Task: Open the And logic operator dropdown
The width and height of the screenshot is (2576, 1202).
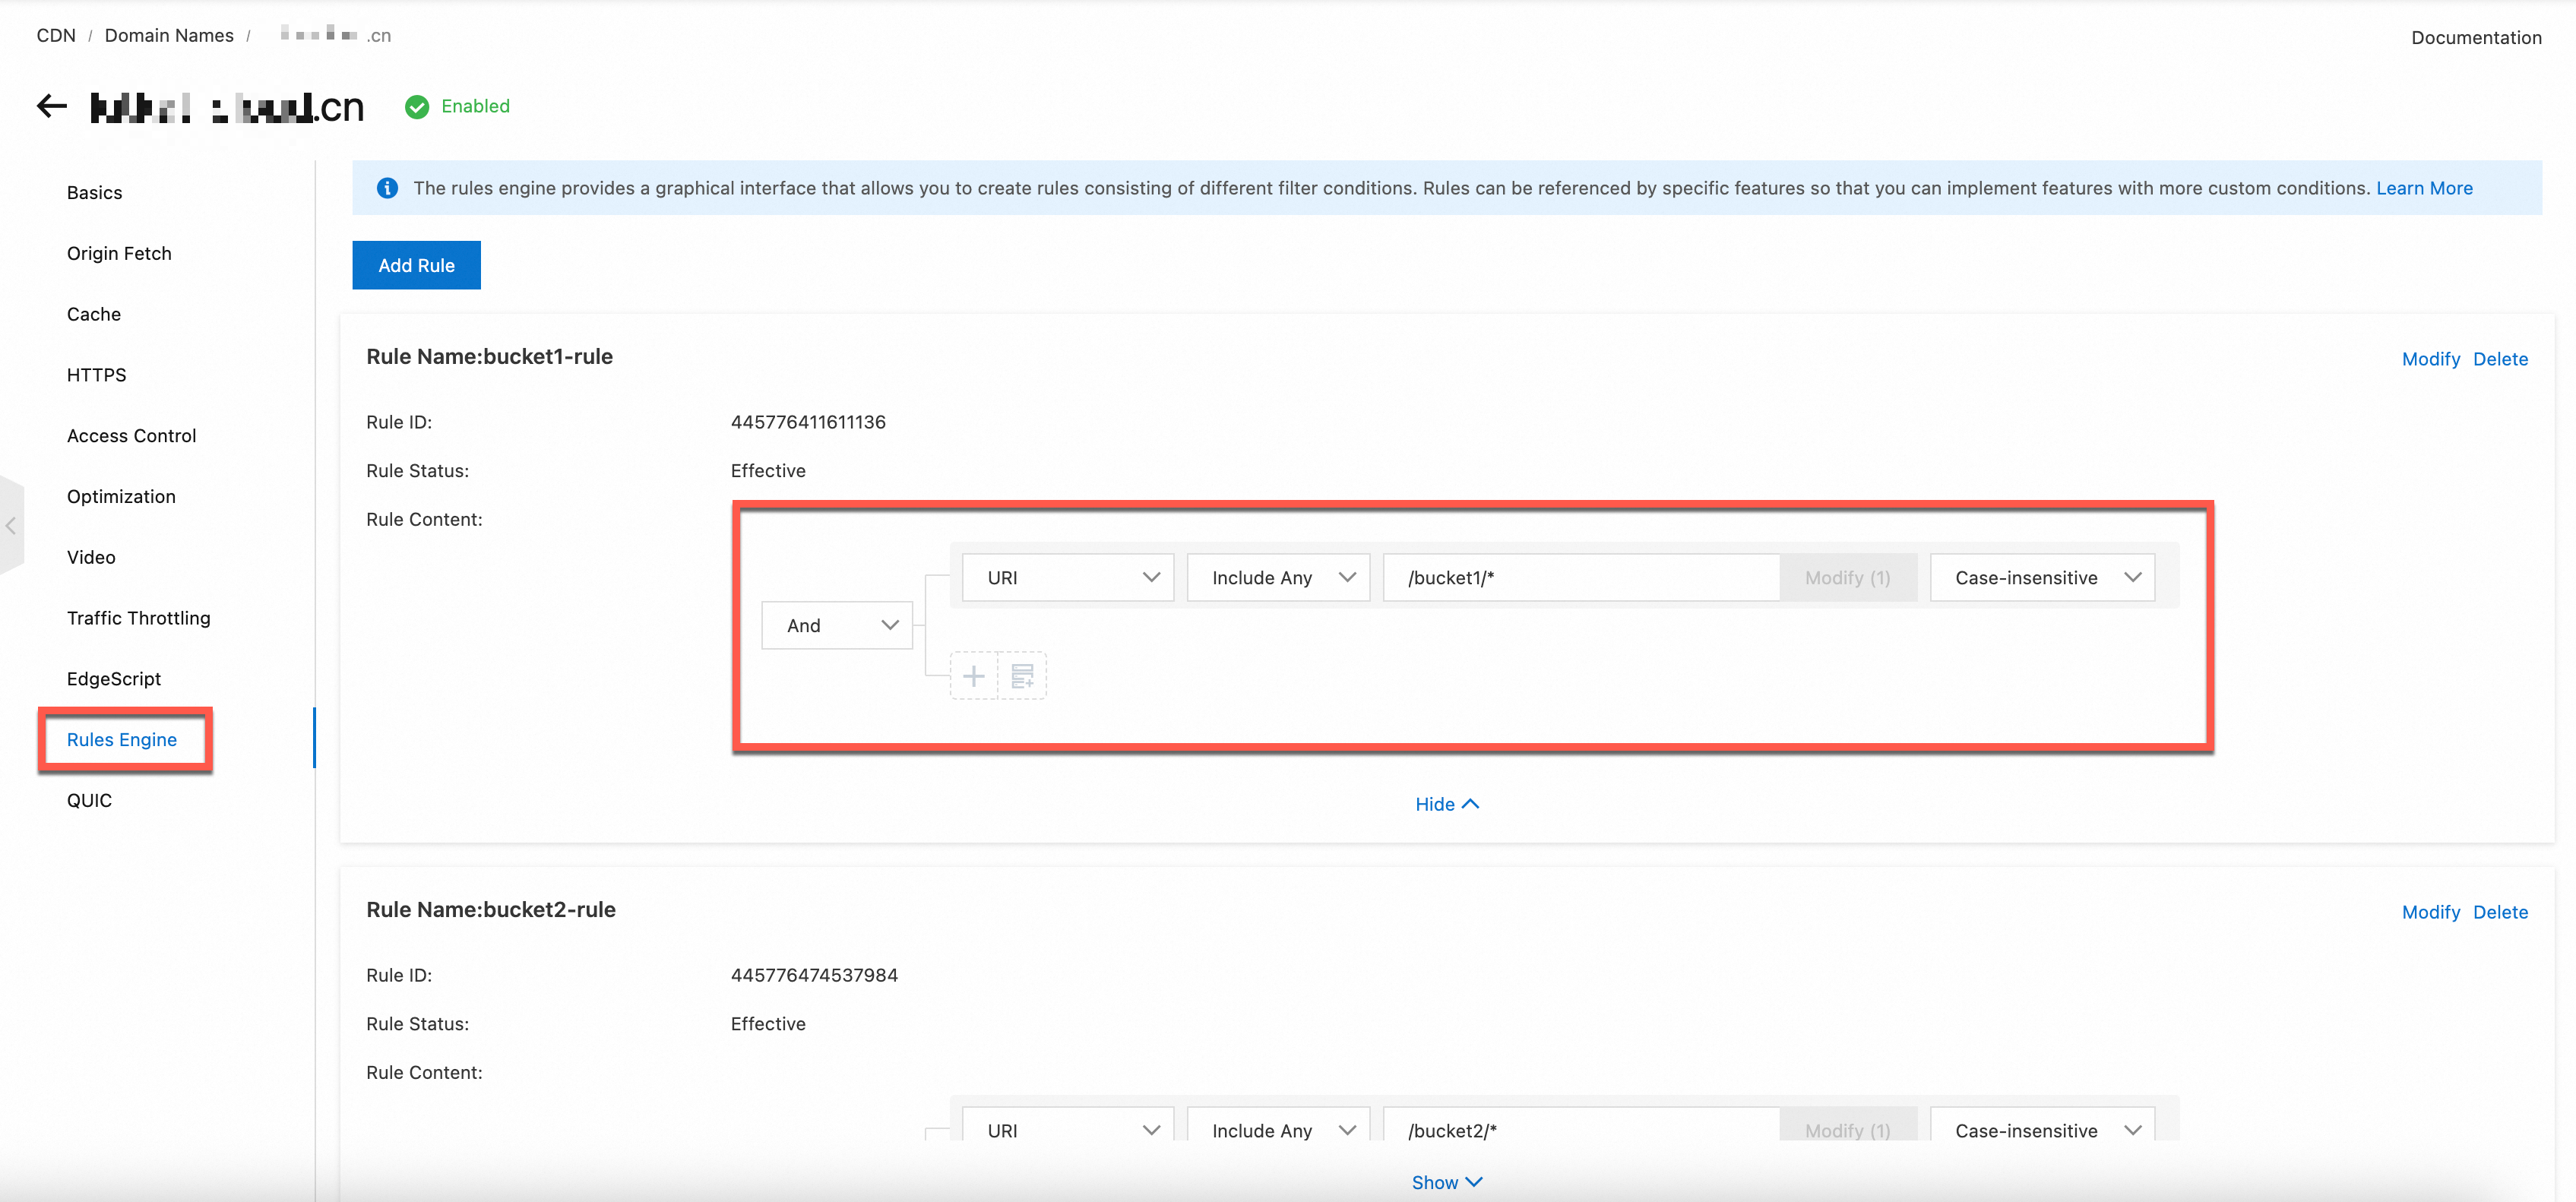Action: pyautogui.click(x=837, y=625)
